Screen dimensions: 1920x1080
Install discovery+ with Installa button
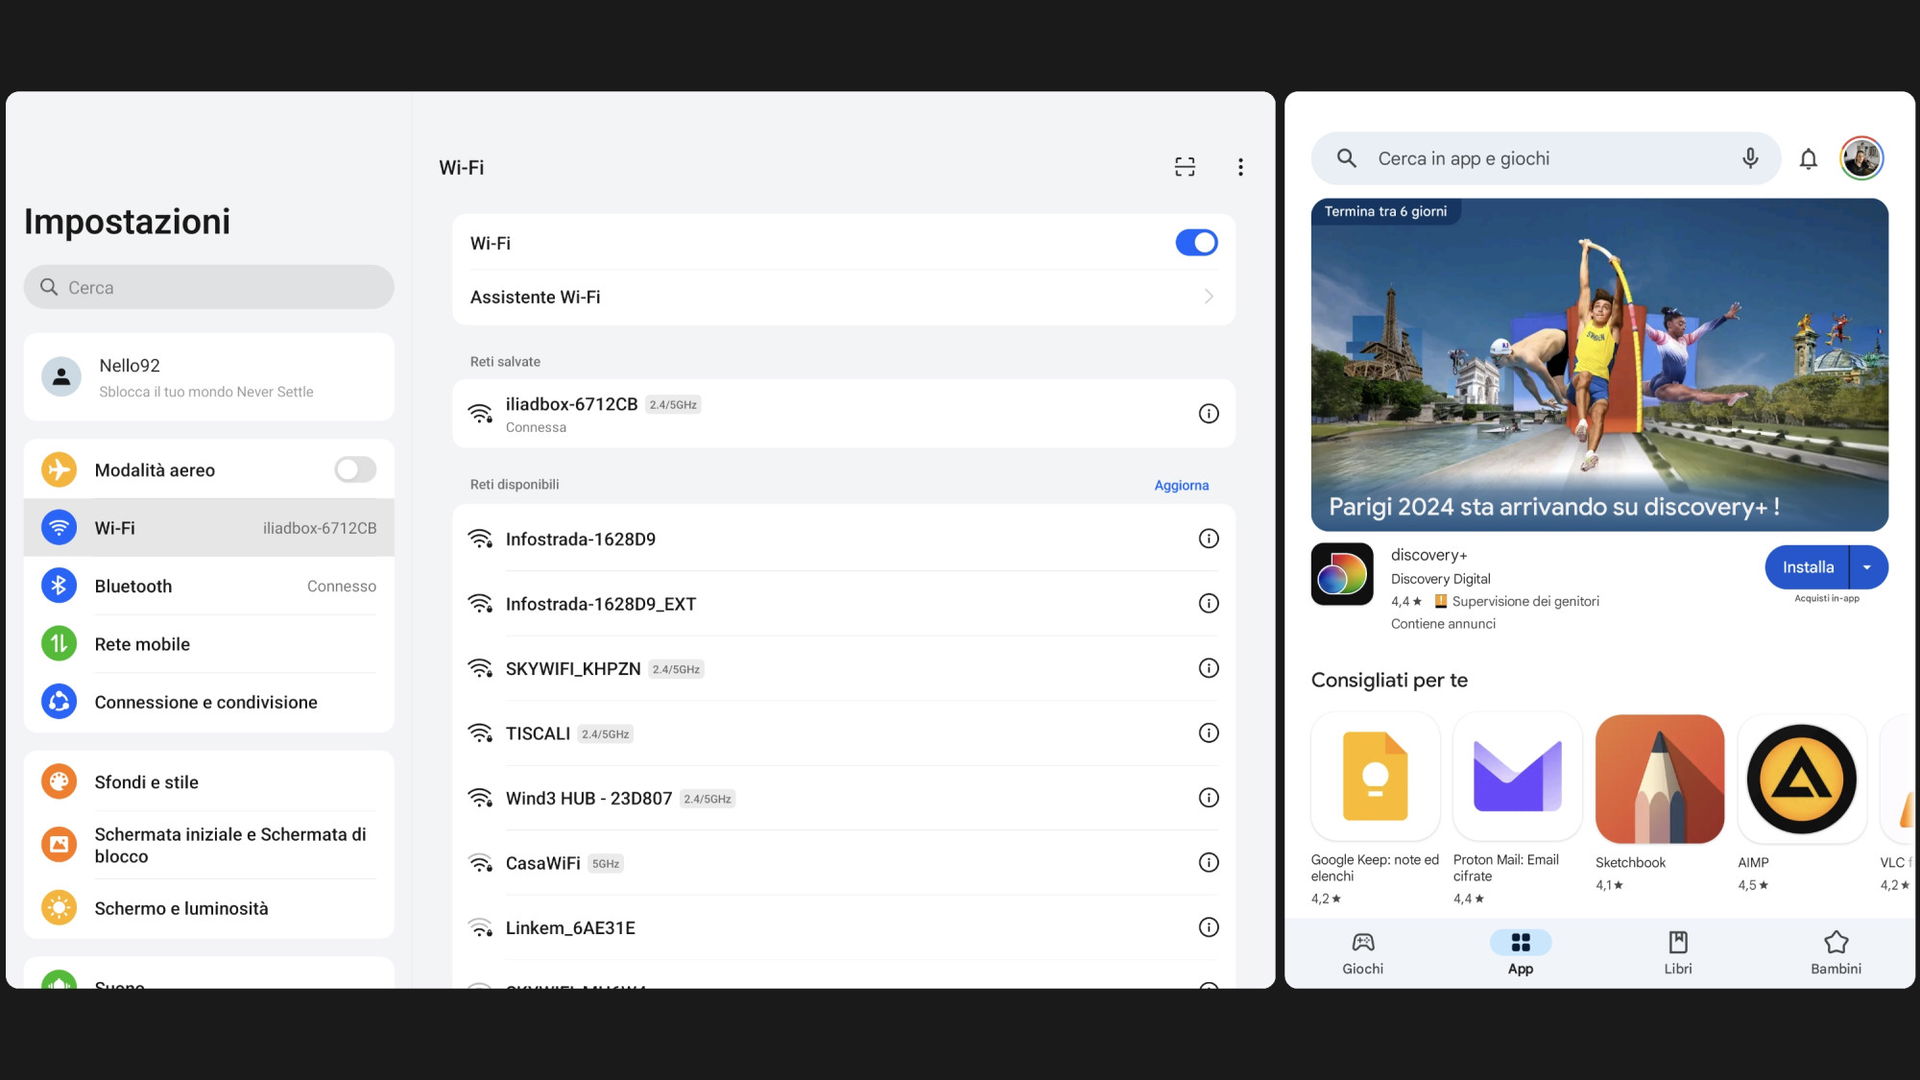pos(1808,567)
